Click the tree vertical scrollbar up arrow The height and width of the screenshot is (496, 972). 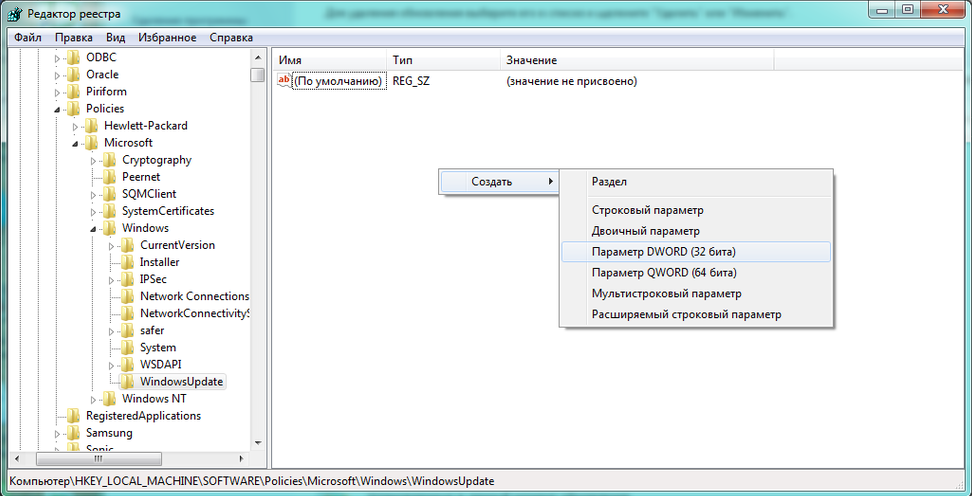pyautogui.click(x=258, y=57)
